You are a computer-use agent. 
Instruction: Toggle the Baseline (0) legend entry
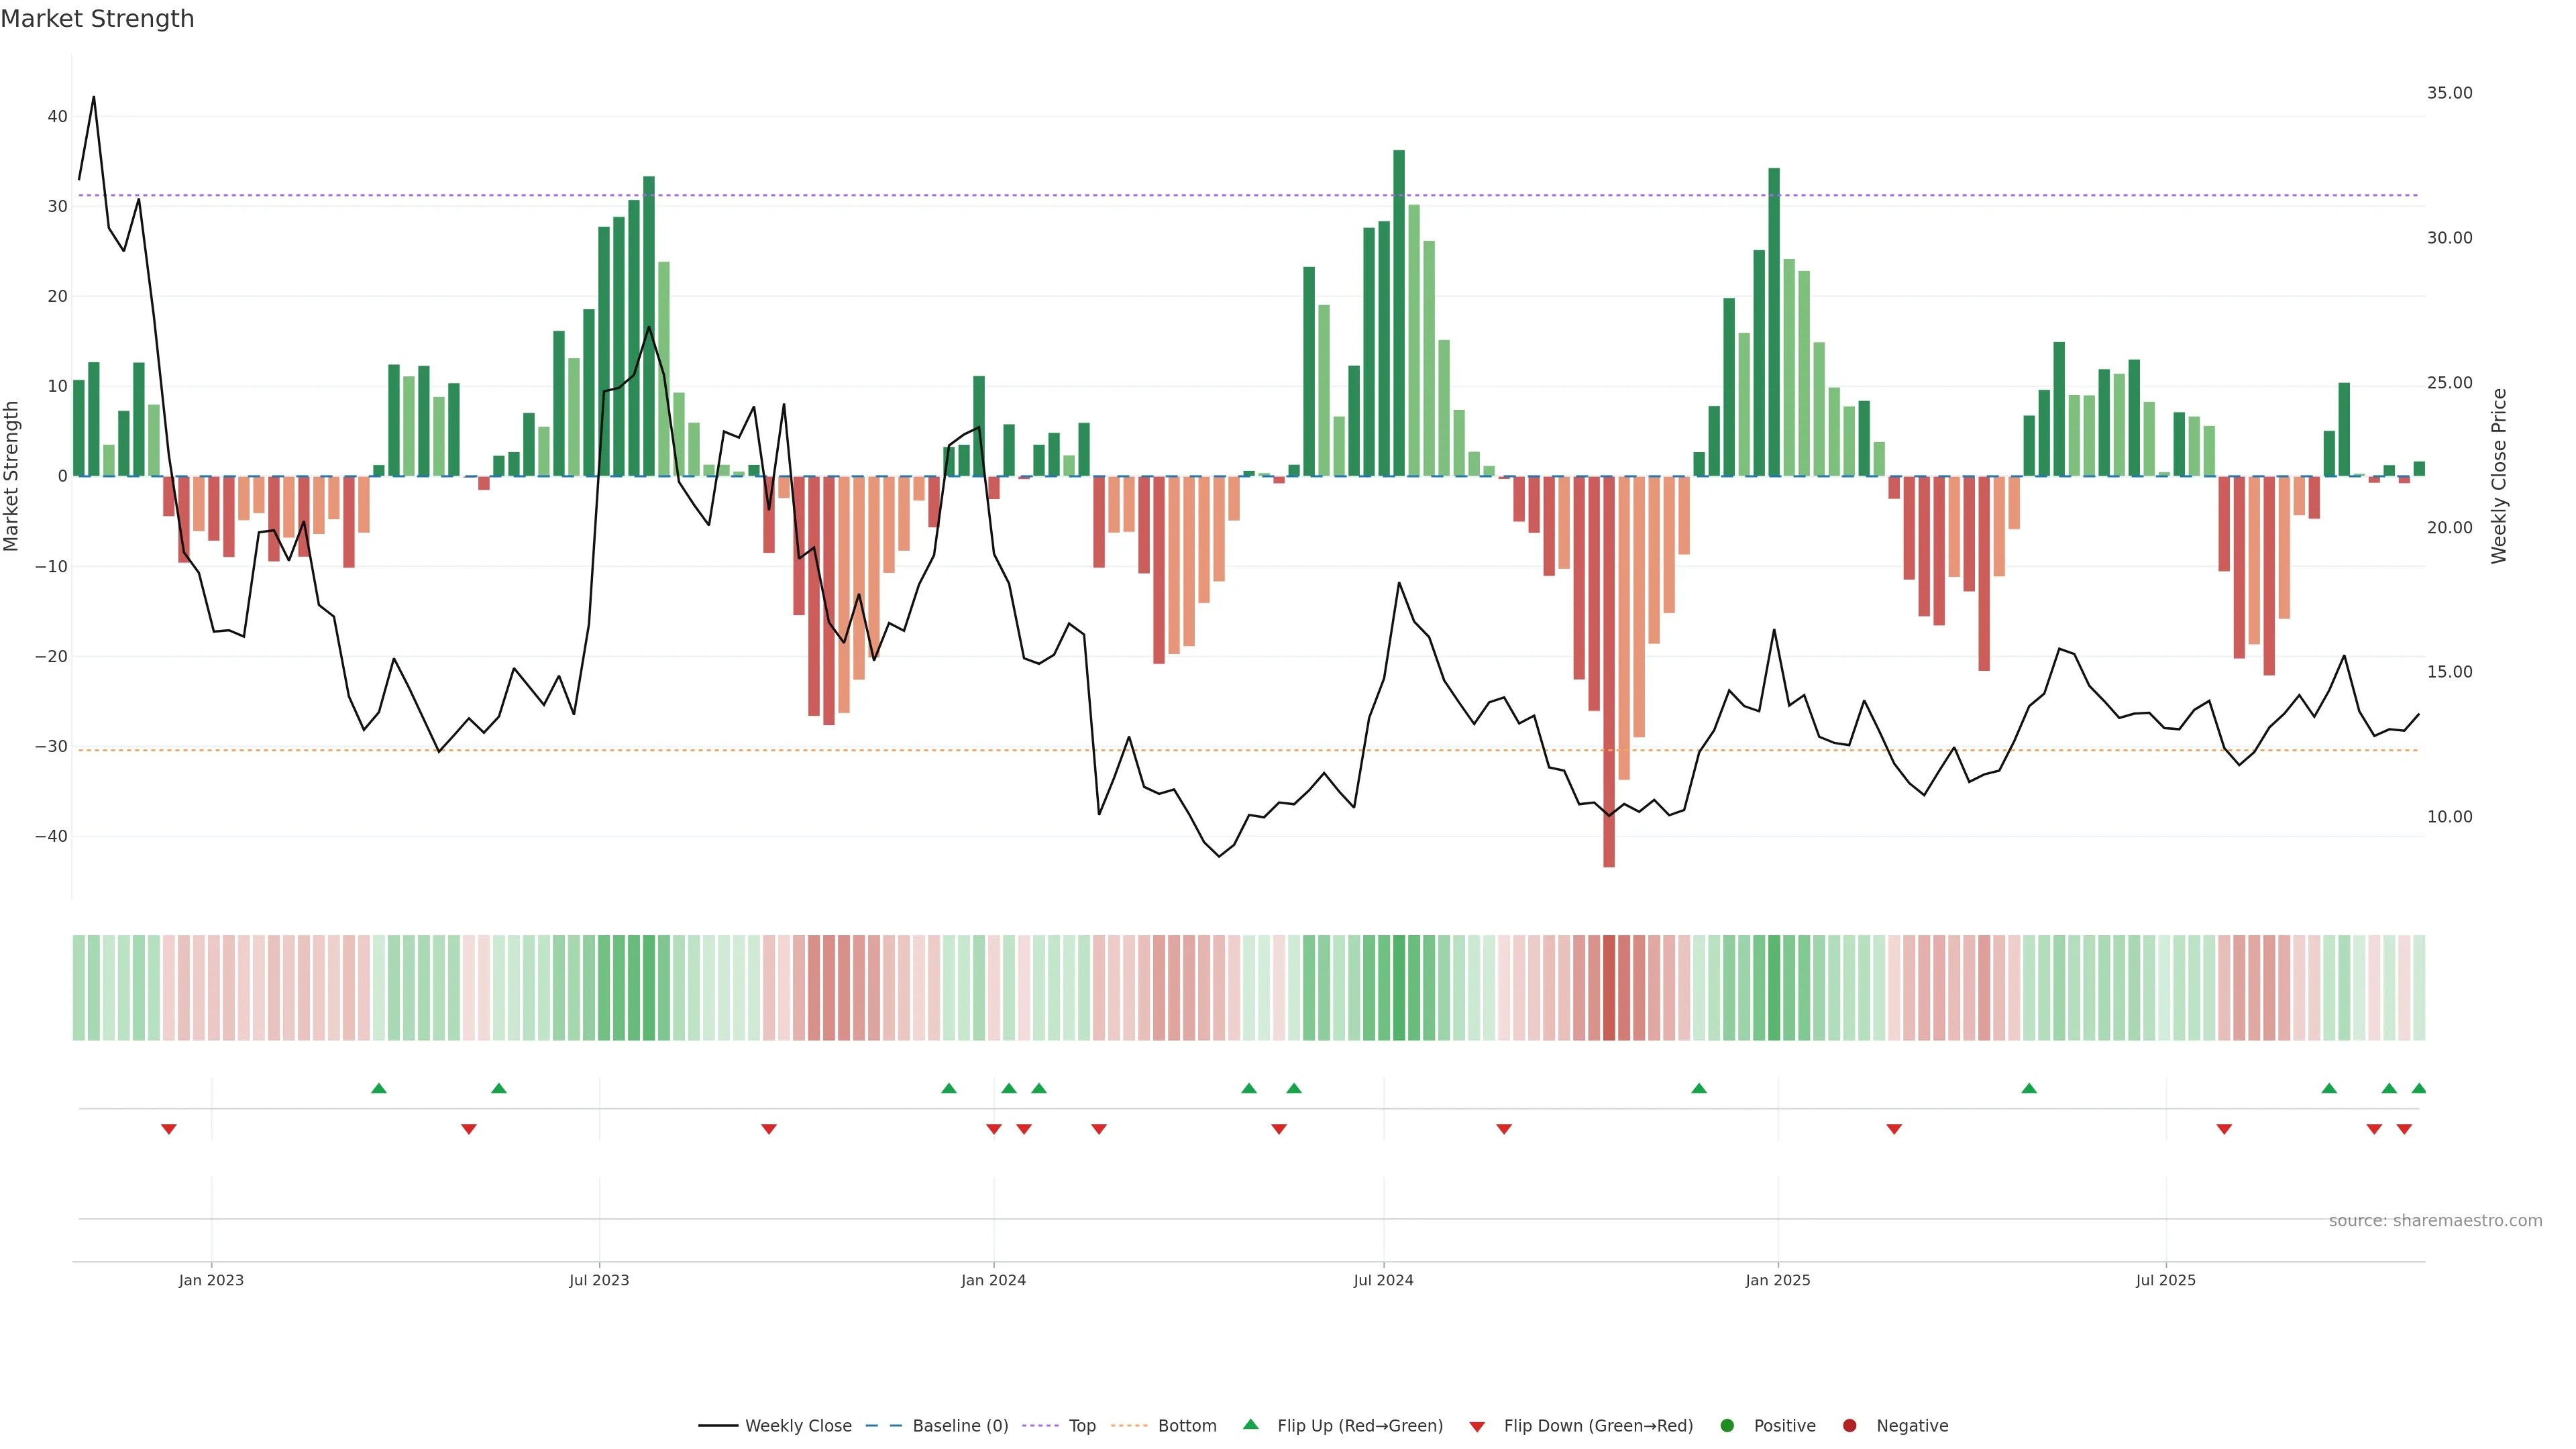960,1425
